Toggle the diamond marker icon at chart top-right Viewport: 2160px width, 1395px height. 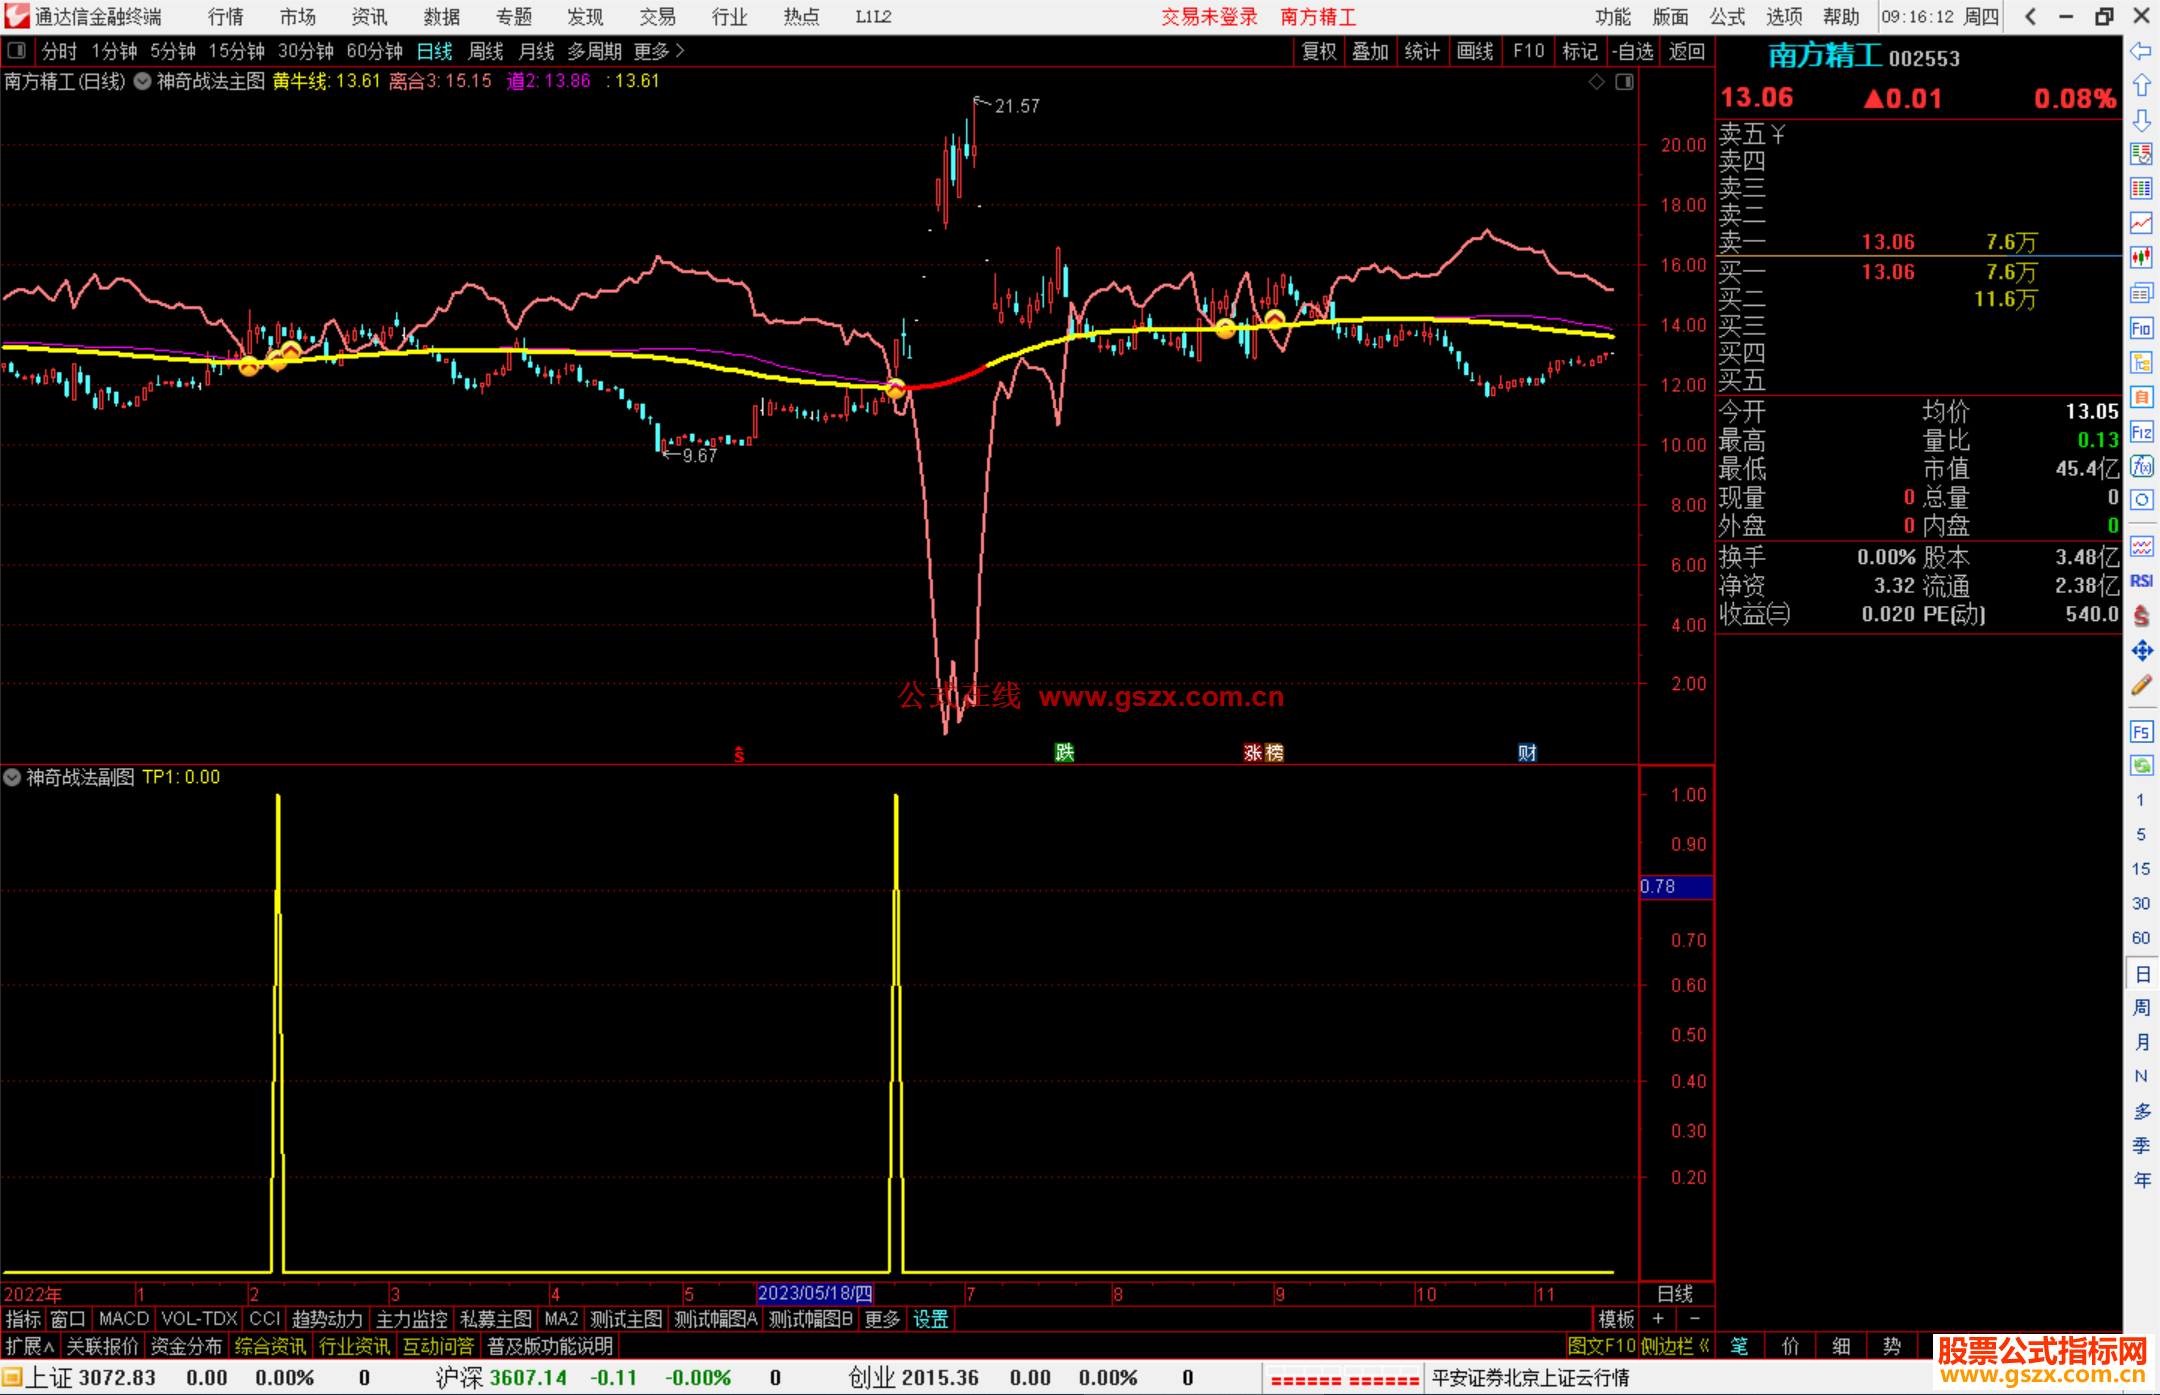click(1597, 82)
